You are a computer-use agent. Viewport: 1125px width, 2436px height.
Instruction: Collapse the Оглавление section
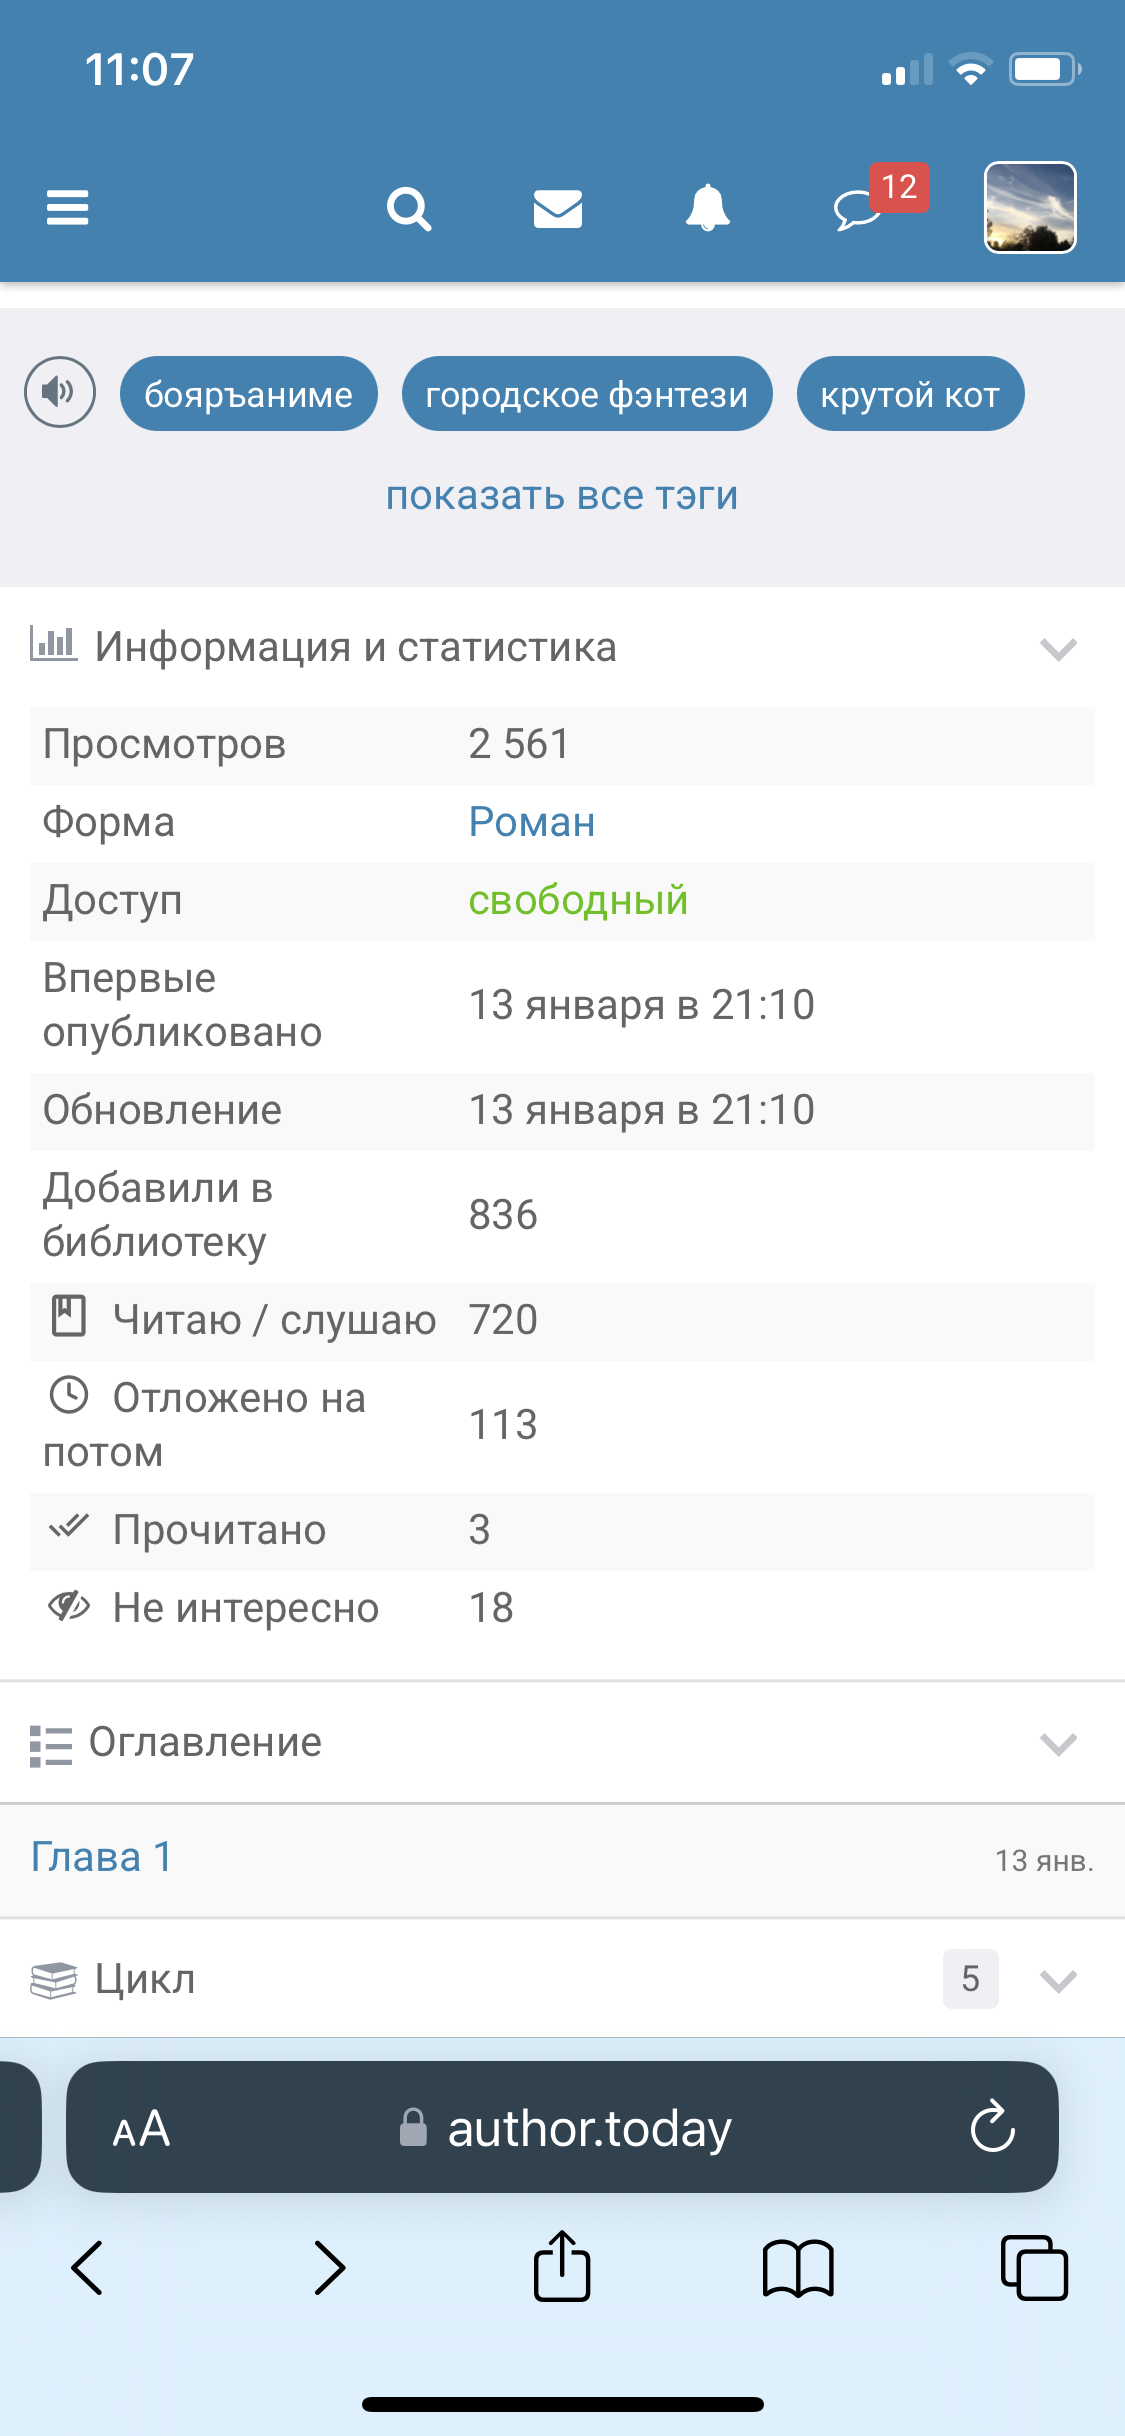point(1057,1744)
